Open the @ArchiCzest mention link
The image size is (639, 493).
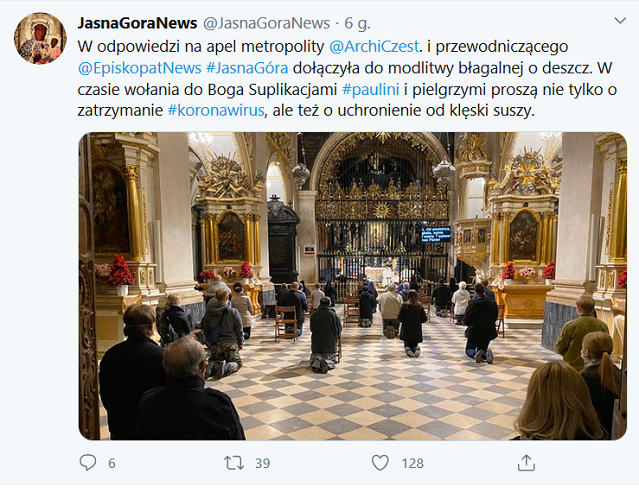point(374,46)
